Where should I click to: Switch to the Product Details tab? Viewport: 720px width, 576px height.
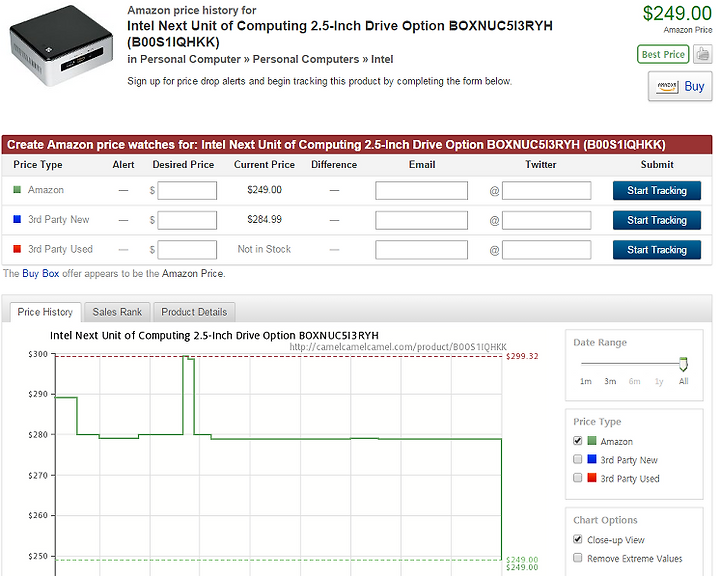[x=194, y=312]
